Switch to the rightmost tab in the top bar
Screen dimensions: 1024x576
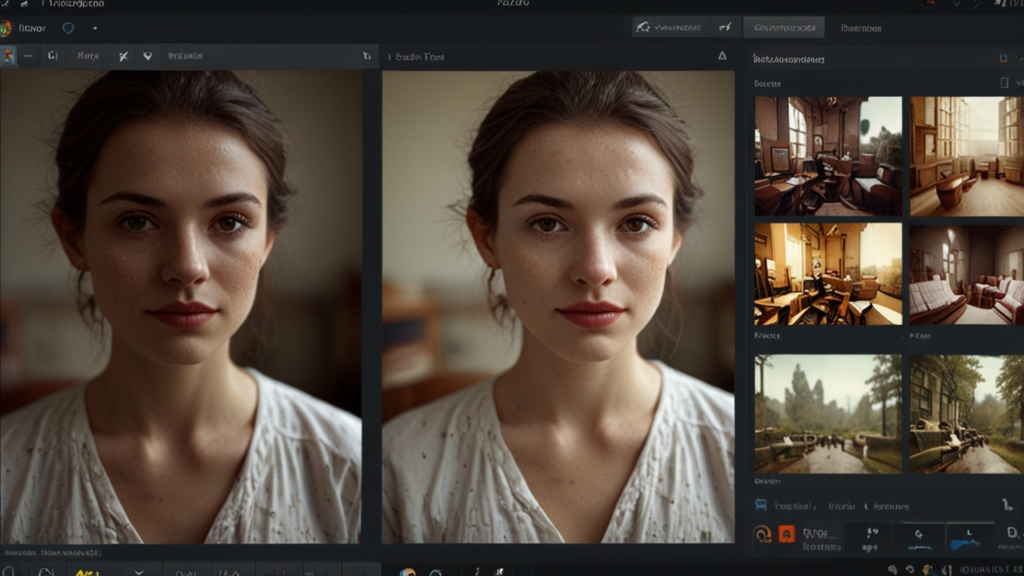click(x=861, y=27)
